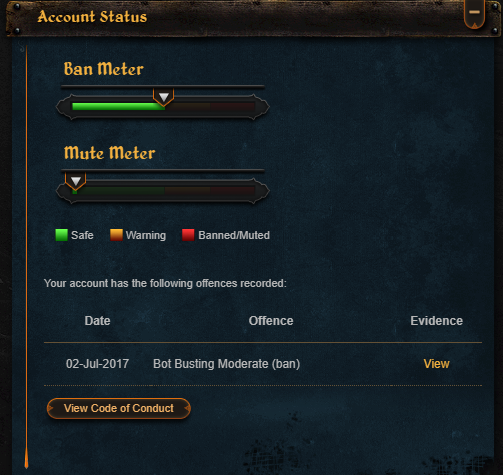
Task: Click the Offence column header
Action: coord(271,321)
